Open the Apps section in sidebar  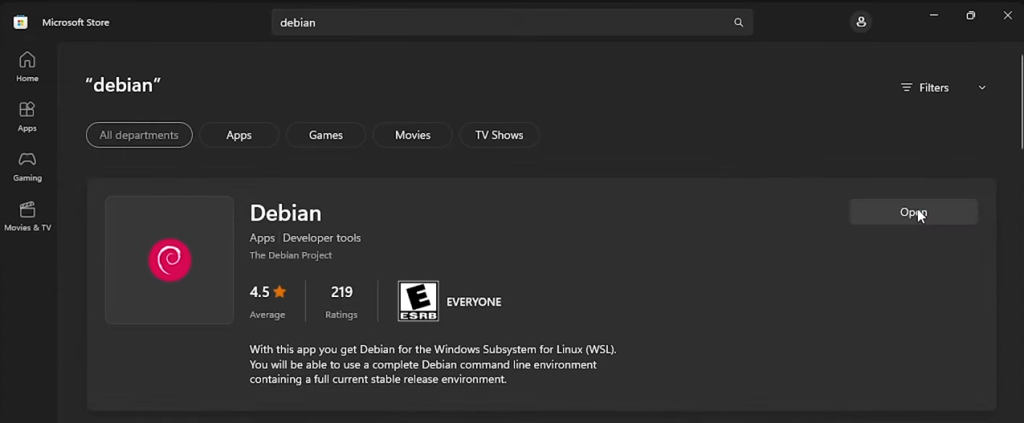click(27, 116)
